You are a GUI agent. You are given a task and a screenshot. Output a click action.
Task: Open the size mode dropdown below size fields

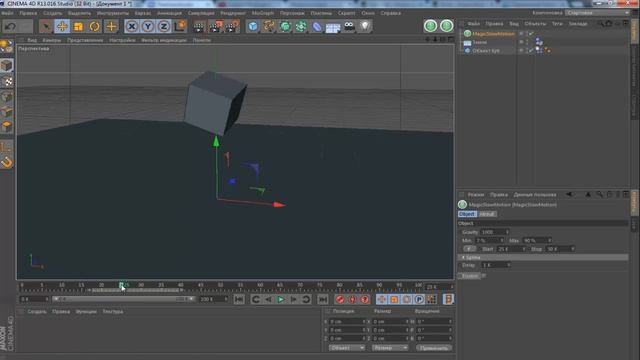tap(390, 348)
